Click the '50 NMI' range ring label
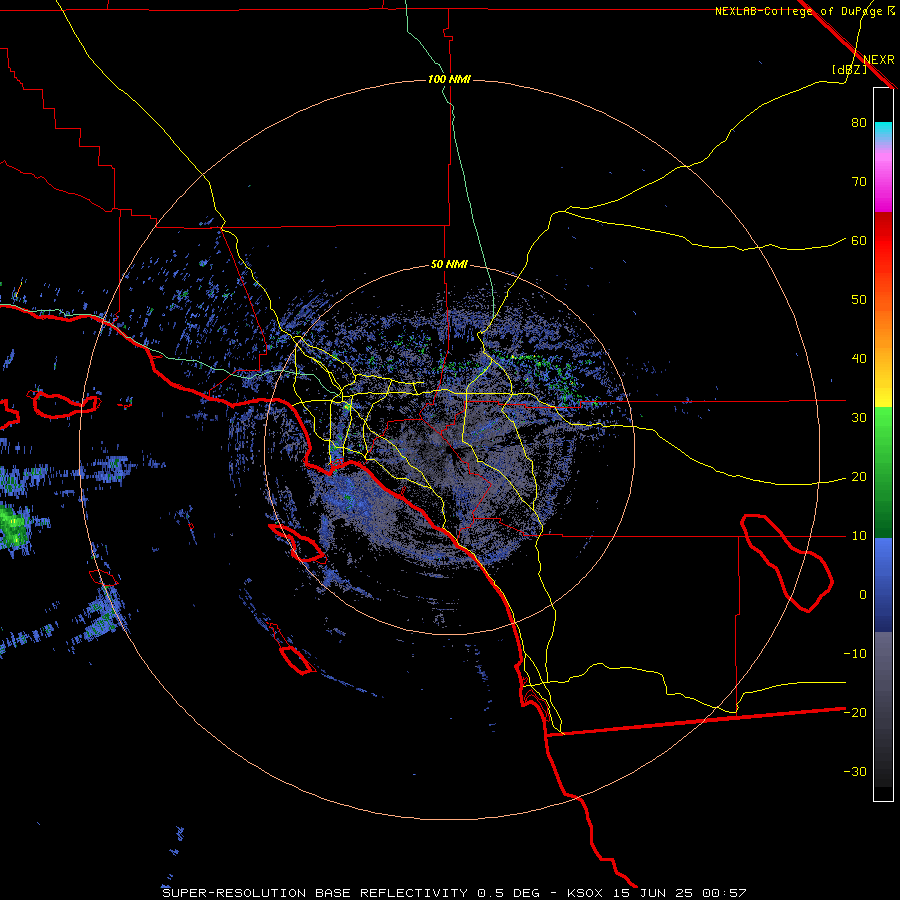 point(449,265)
